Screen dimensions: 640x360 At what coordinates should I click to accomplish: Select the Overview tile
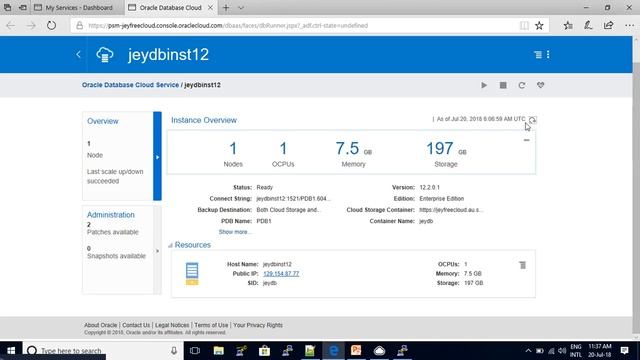(118, 156)
